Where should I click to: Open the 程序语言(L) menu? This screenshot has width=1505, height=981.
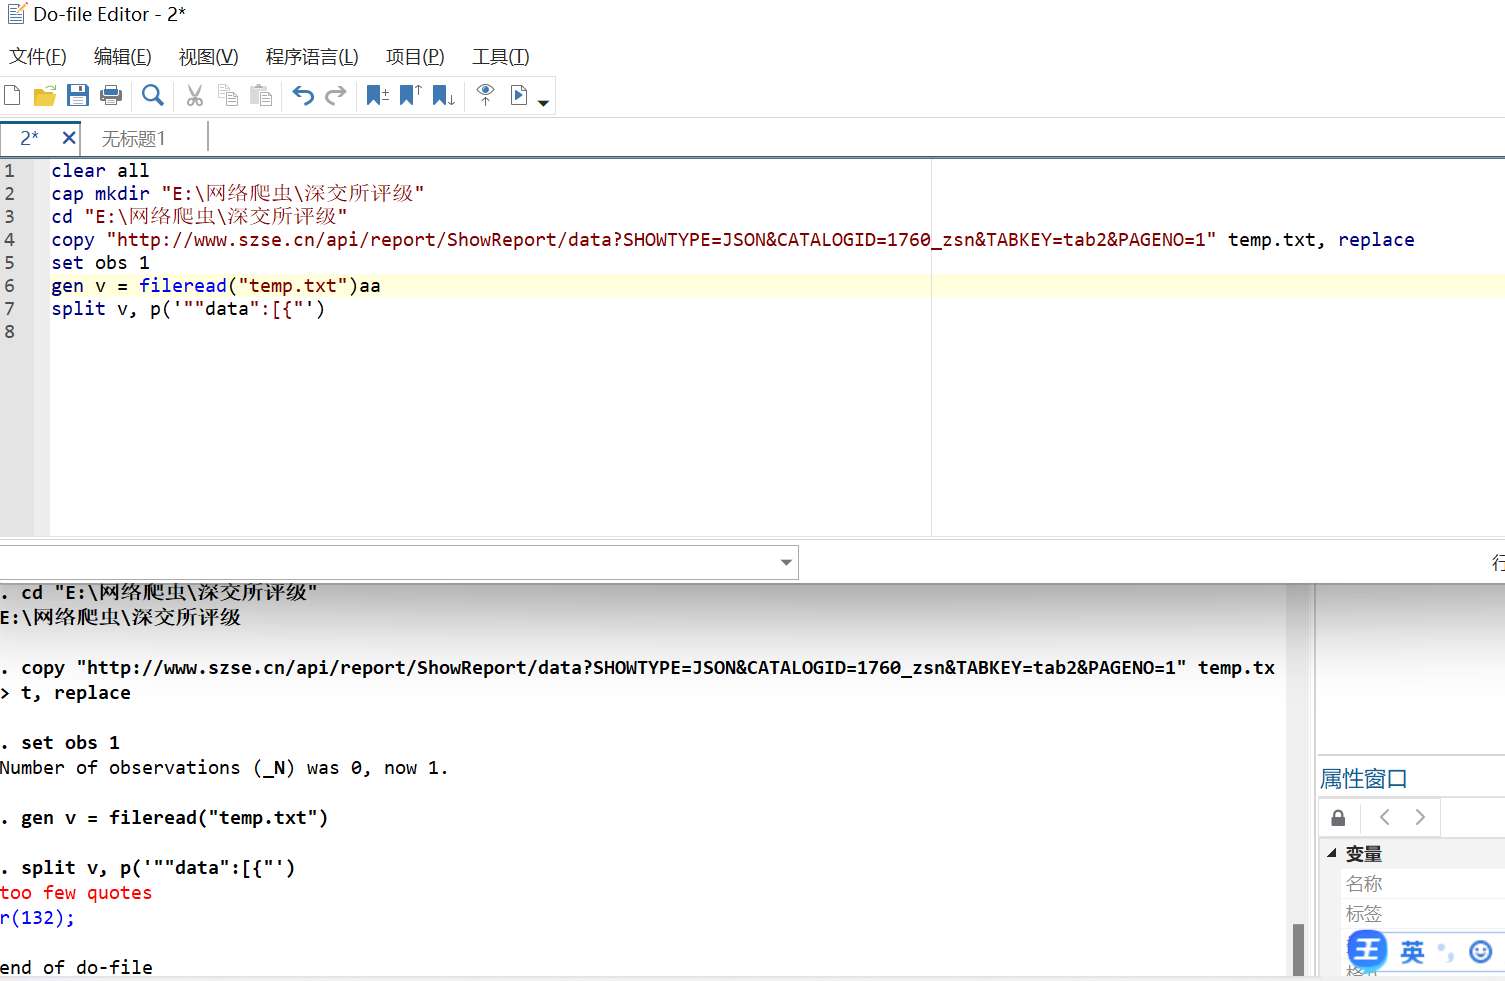click(312, 57)
